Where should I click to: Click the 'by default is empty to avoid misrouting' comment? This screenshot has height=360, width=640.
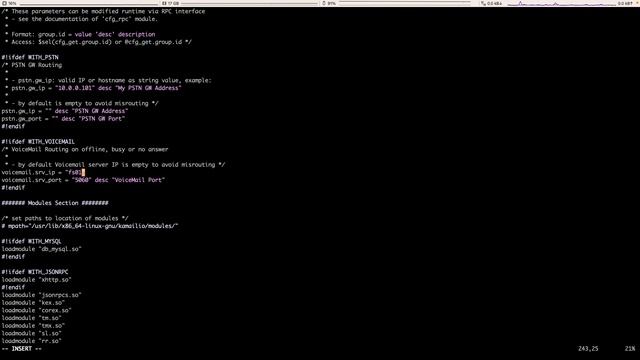(82, 103)
